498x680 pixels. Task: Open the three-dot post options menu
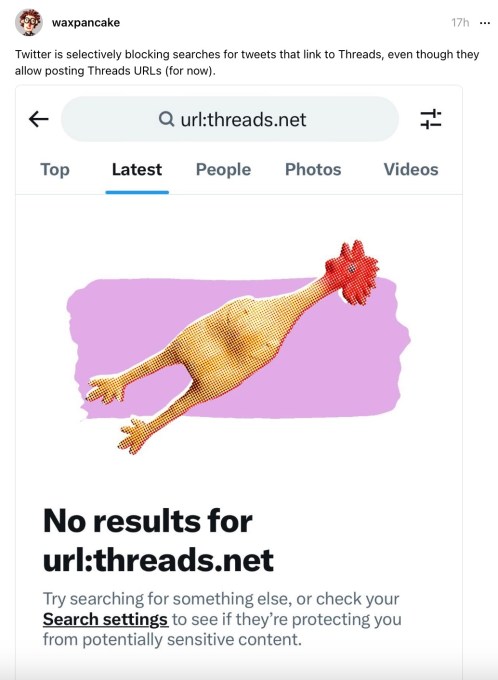click(x=485, y=23)
